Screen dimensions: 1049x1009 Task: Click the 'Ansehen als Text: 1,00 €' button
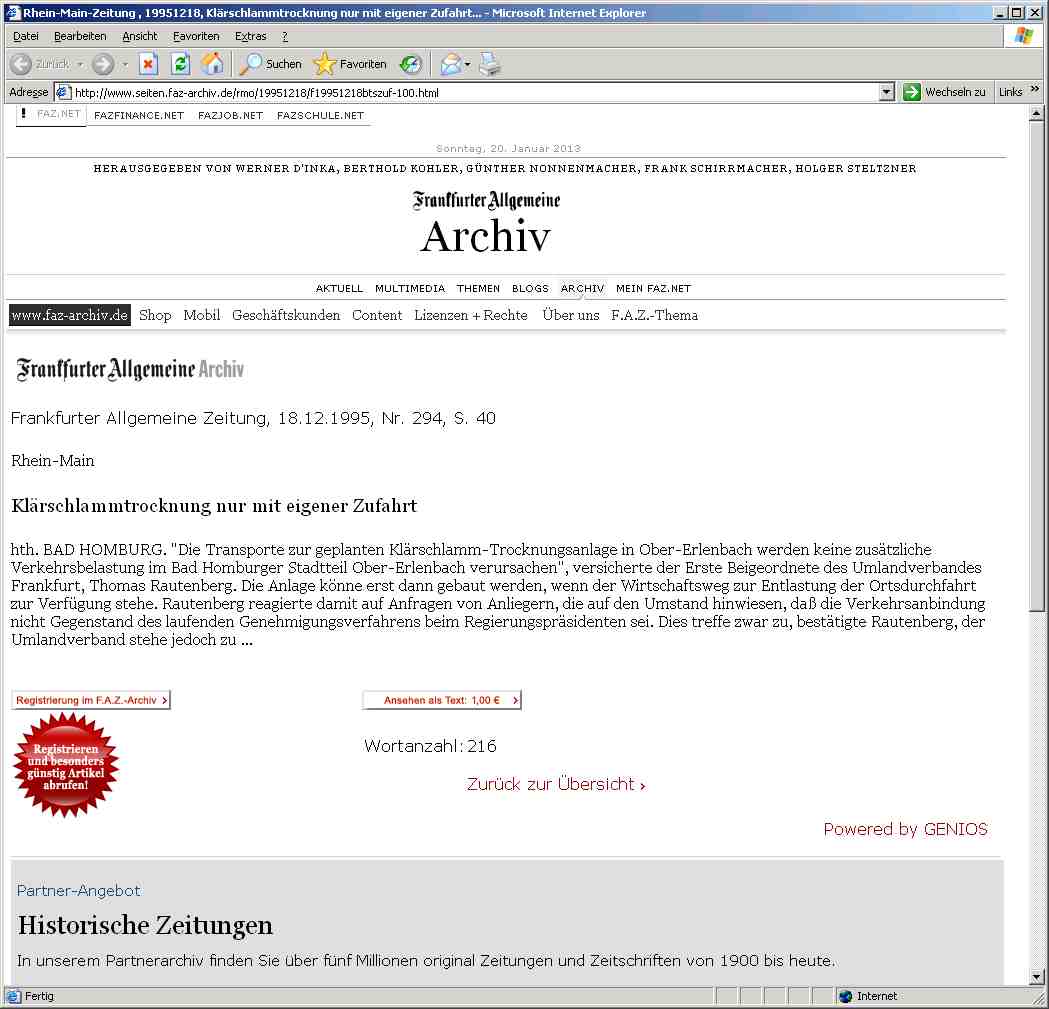click(x=442, y=700)
